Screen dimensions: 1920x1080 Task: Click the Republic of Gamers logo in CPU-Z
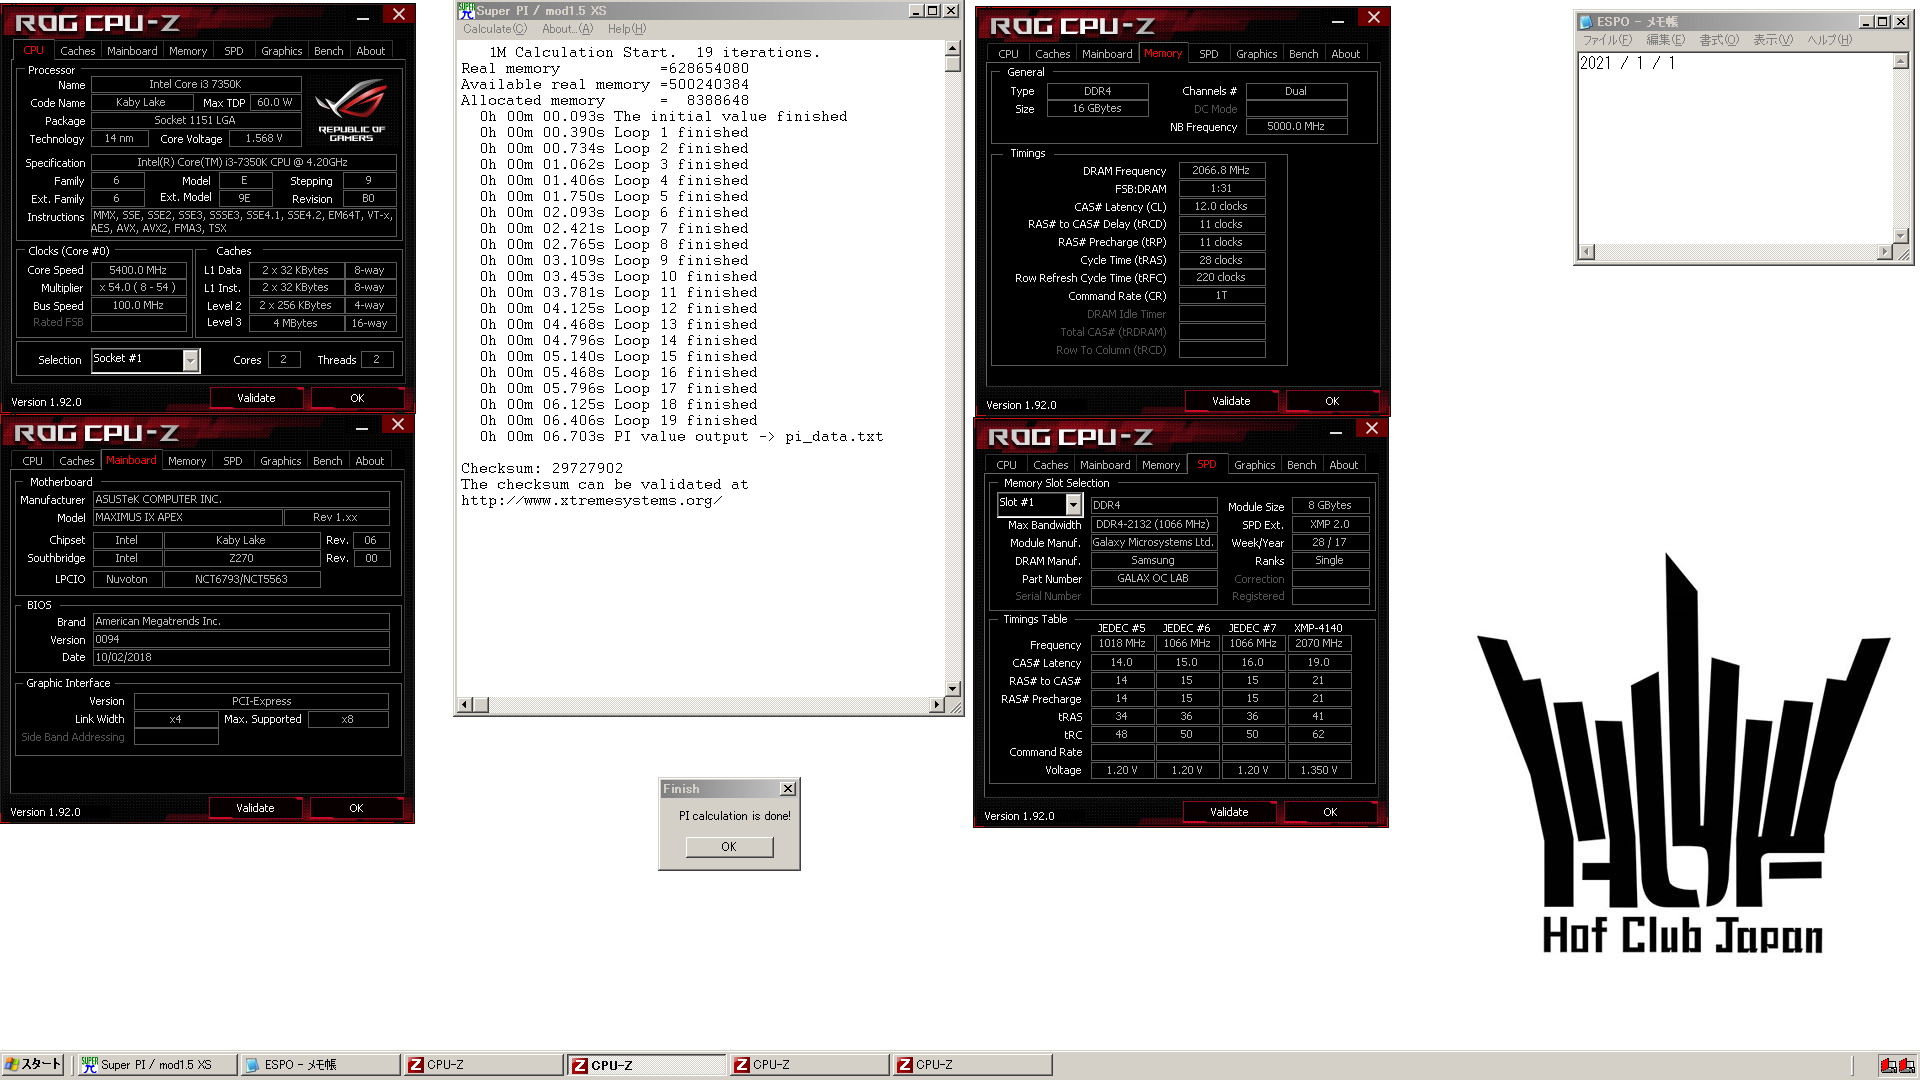[x=351, y=110]
